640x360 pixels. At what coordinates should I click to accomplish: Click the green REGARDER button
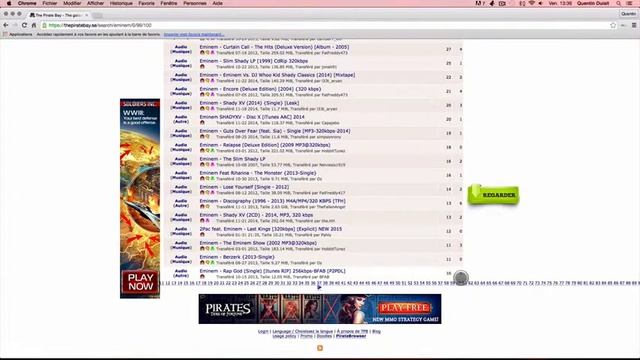pyautogui.click(x=494, y=195)
